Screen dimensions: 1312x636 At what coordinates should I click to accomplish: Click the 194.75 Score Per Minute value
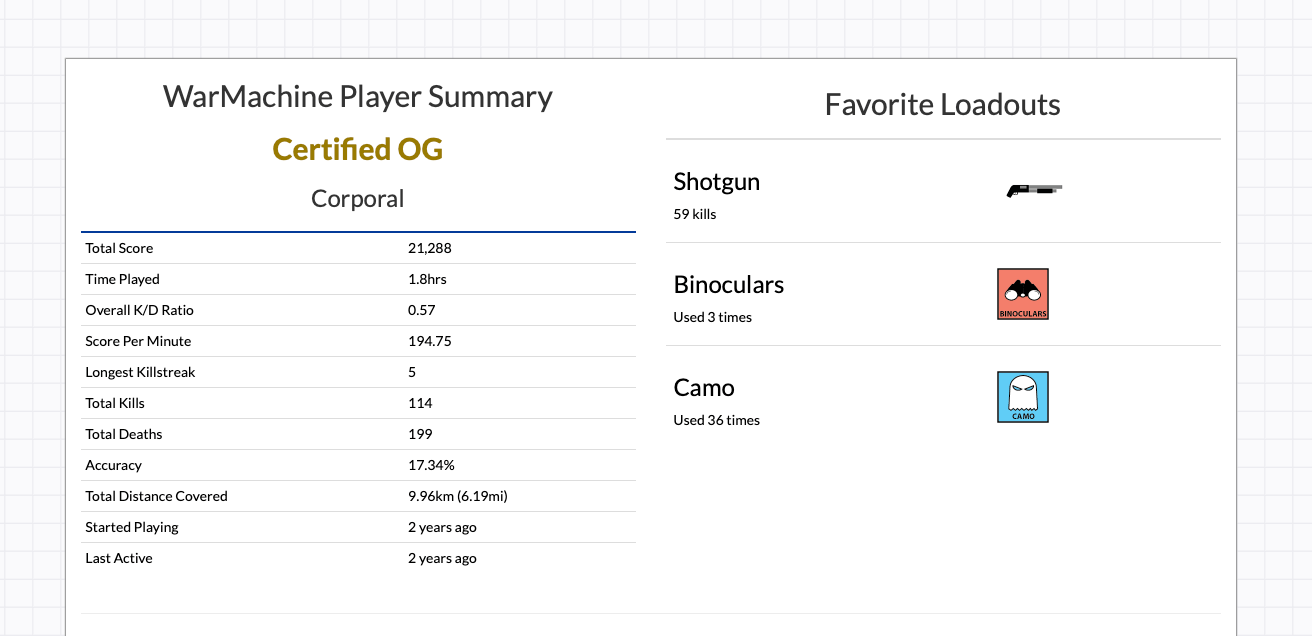(x=430, y=341)
